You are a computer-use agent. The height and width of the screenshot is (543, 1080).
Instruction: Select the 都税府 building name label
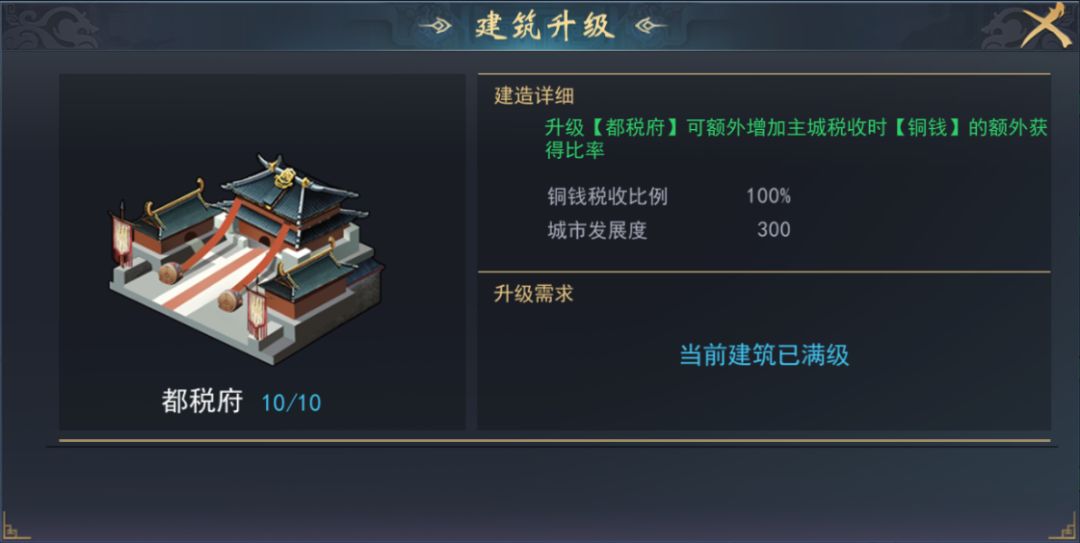pos(202,402)
